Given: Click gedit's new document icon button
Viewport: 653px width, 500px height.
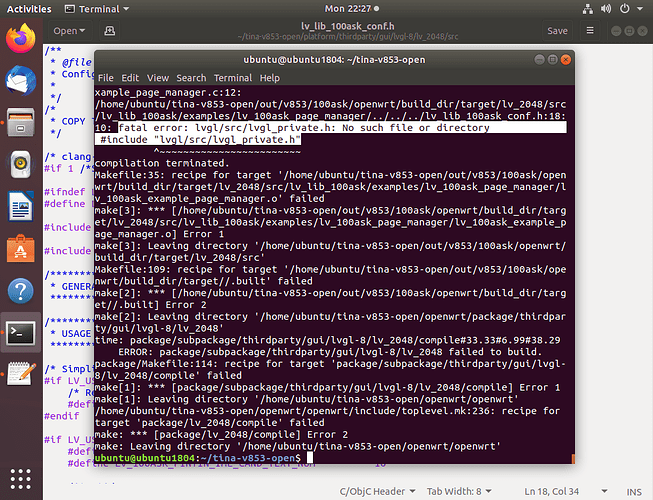Looking at the screenshot, I should click(110, 31).
